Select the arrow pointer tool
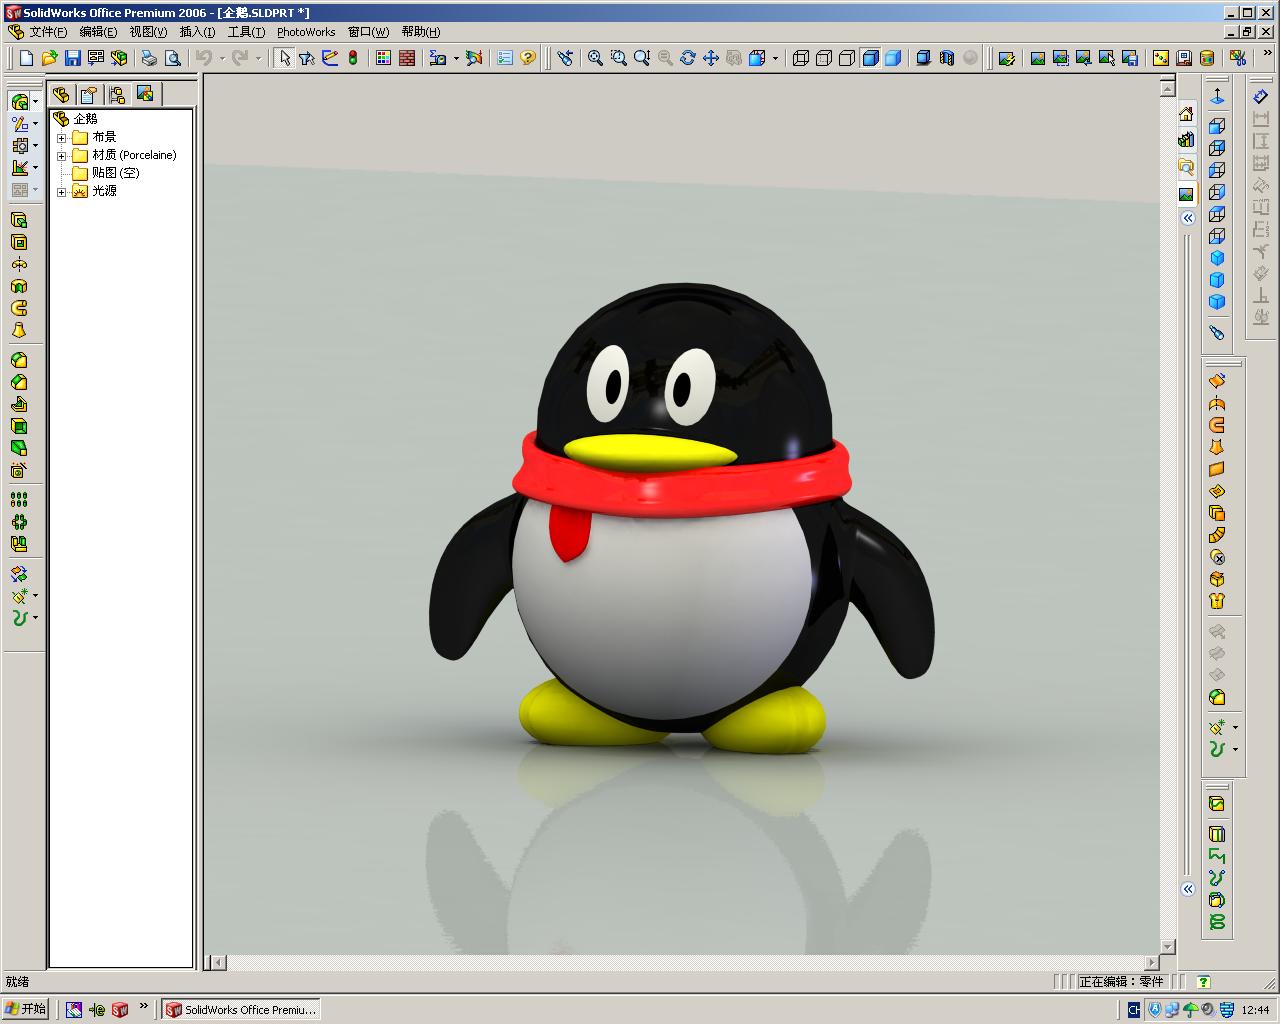 [284, 58]
